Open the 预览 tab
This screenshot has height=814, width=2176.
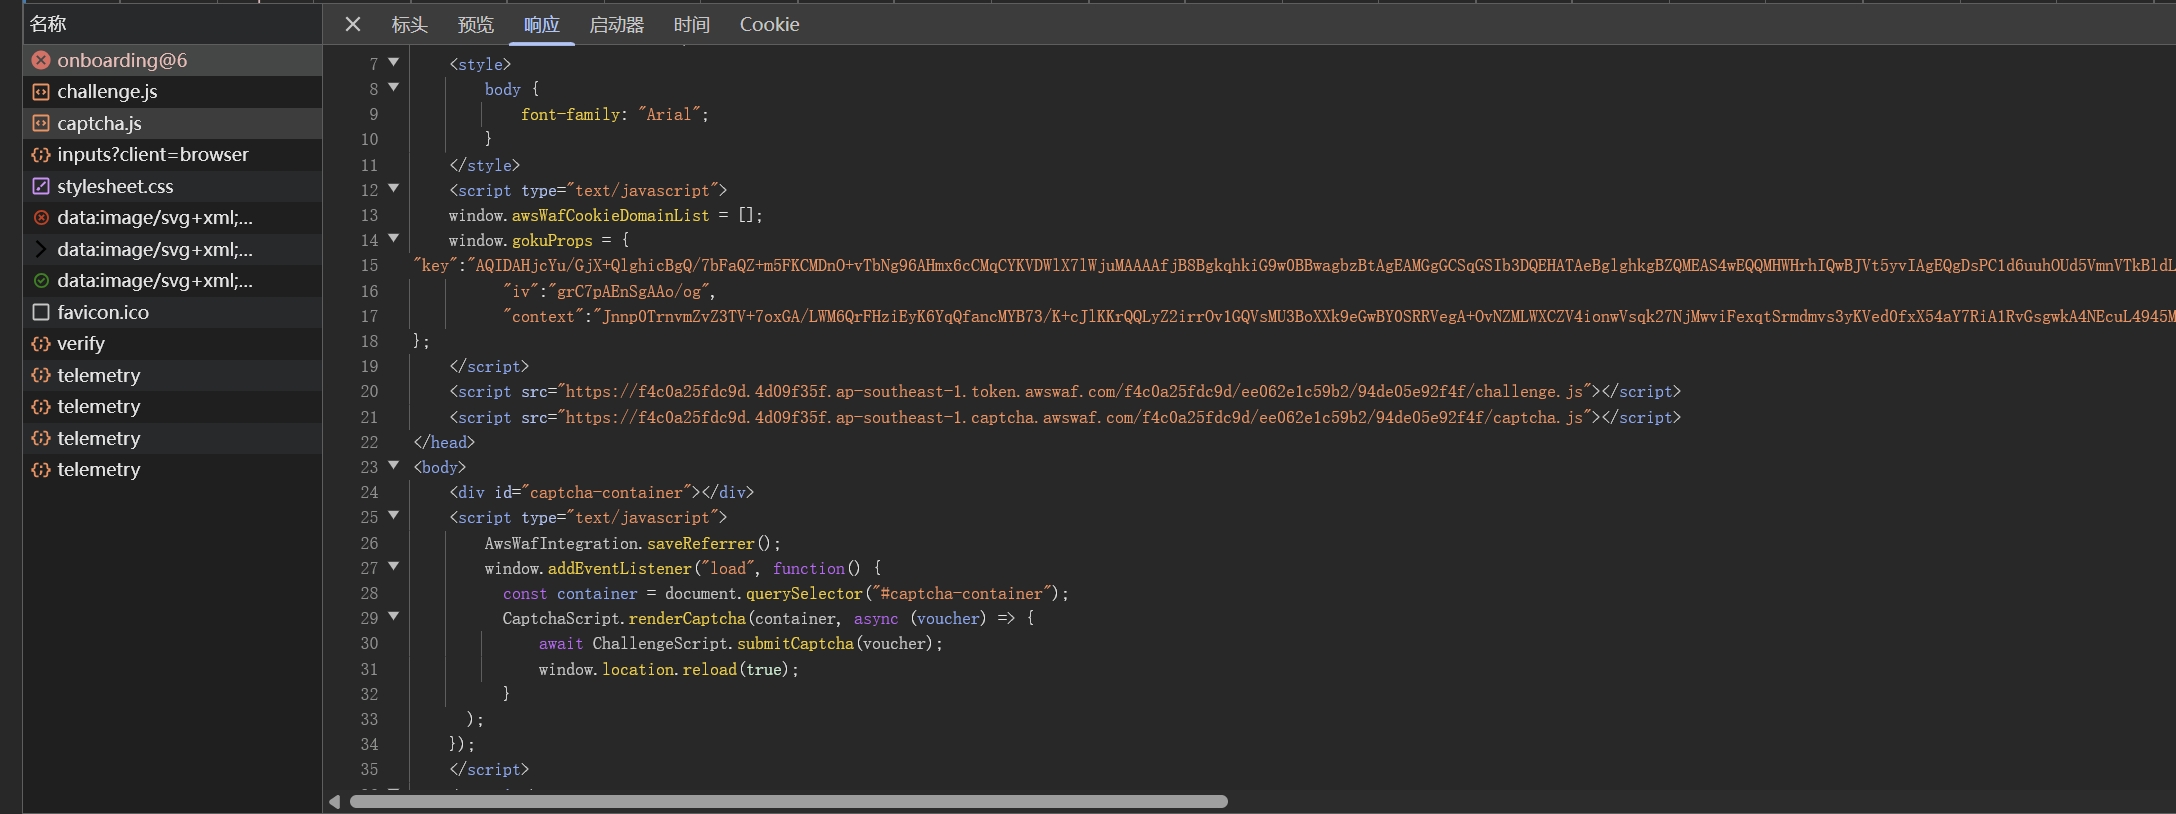(x=476, y=24)
